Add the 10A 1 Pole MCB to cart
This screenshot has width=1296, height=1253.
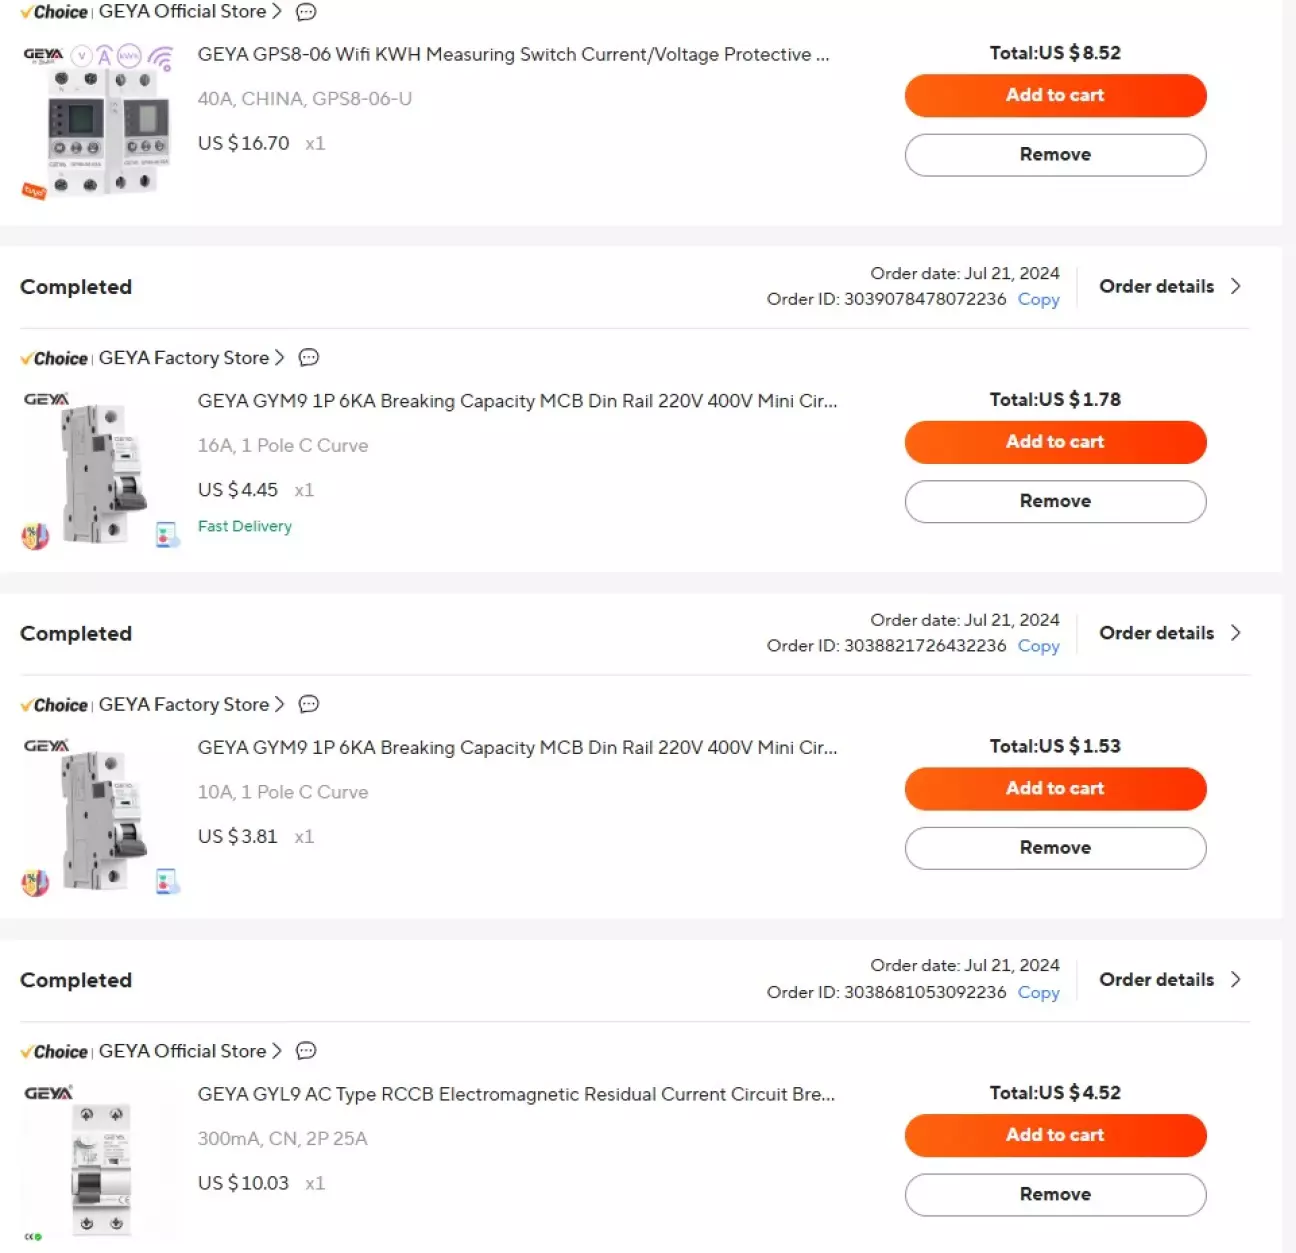[1055, 789]
